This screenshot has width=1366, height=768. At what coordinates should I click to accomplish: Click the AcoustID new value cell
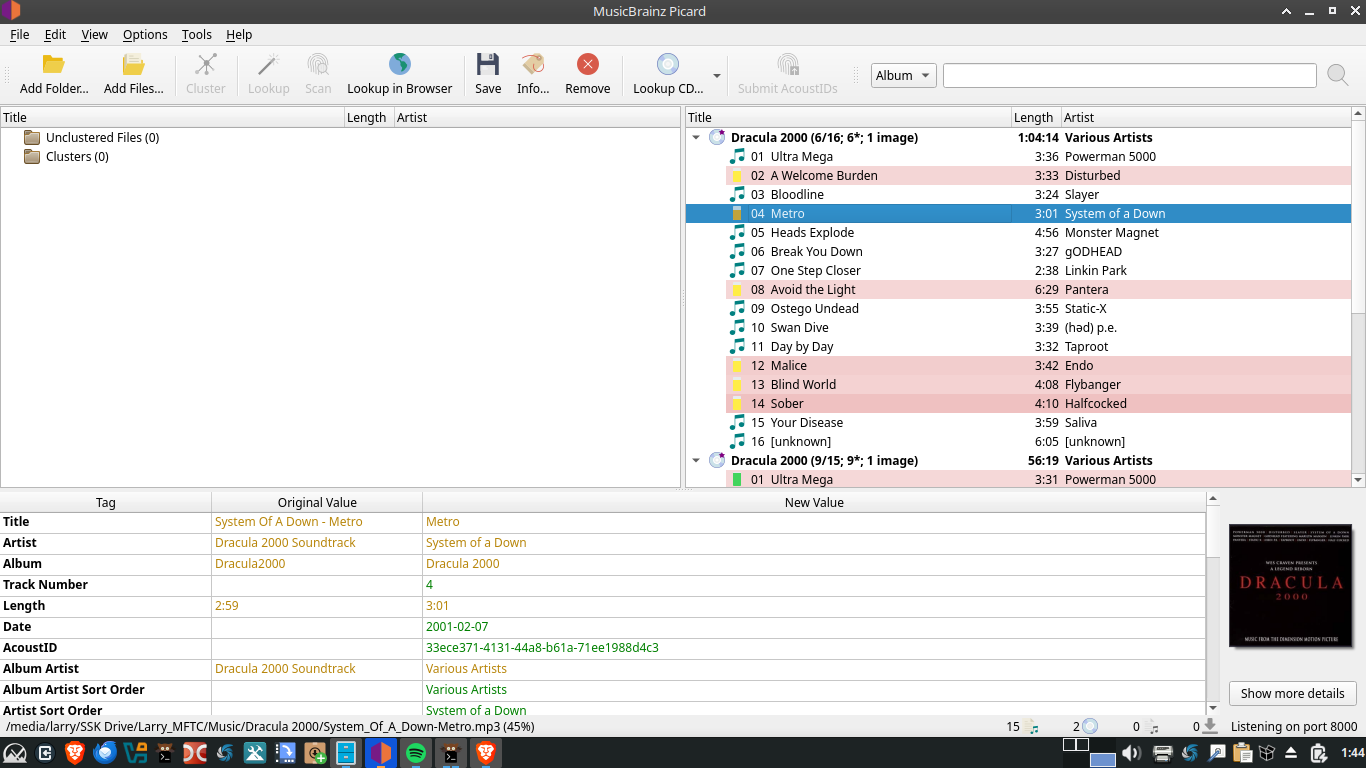(814, 648)
